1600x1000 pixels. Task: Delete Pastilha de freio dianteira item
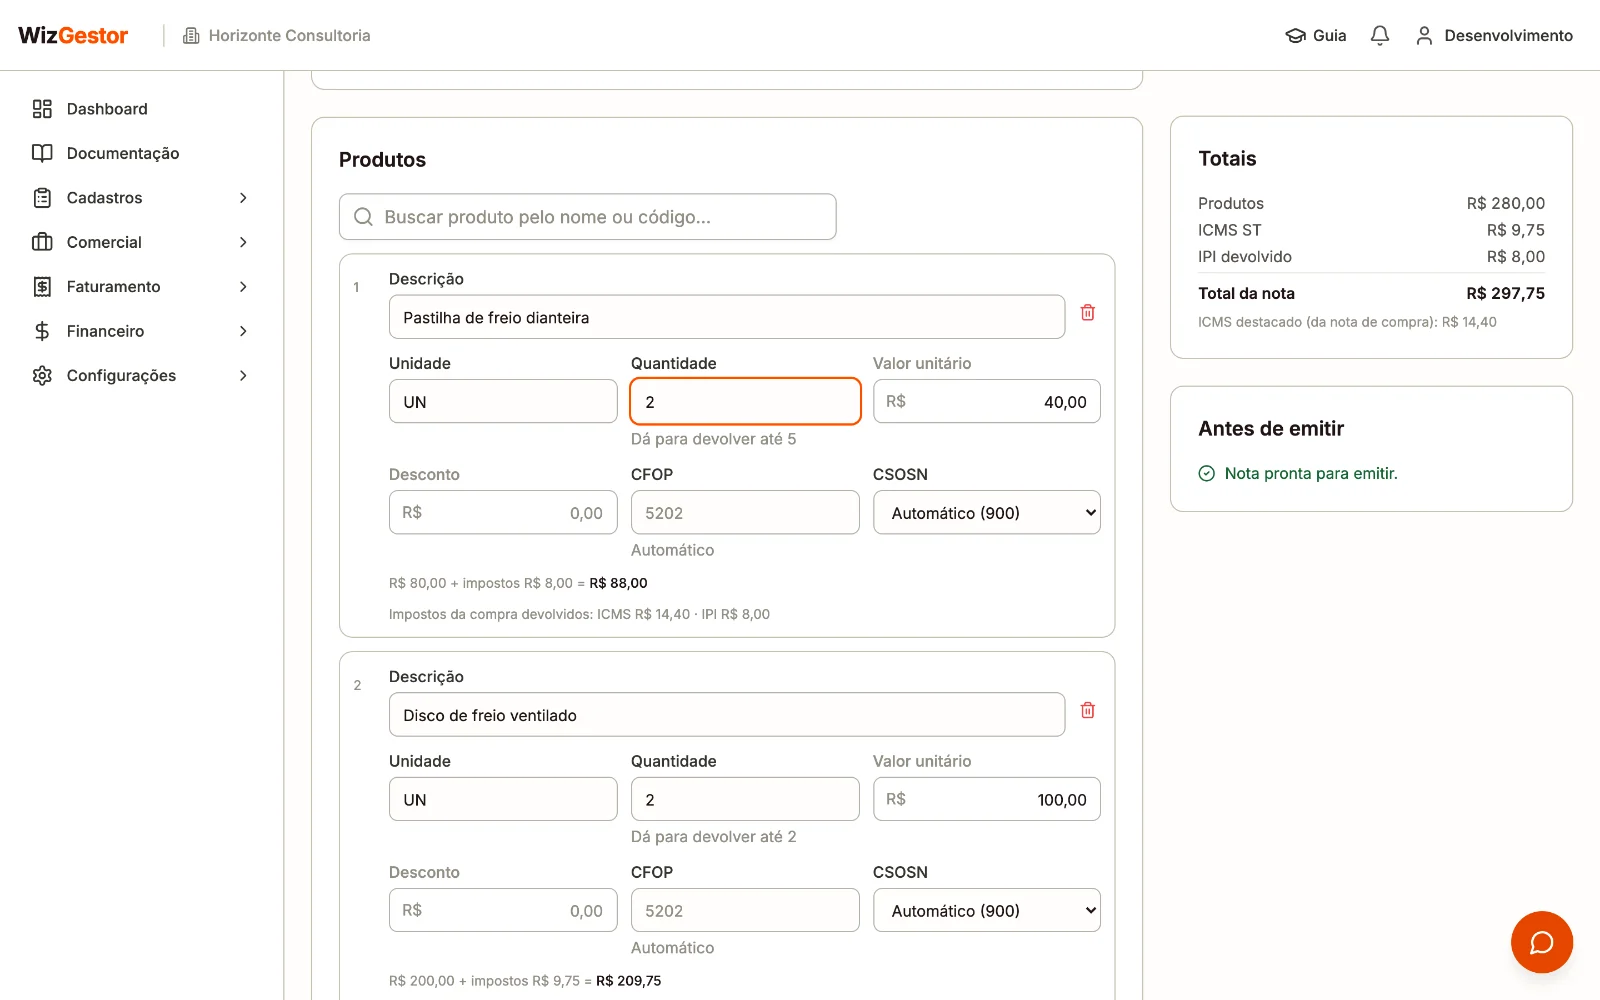coord(1088,313)
